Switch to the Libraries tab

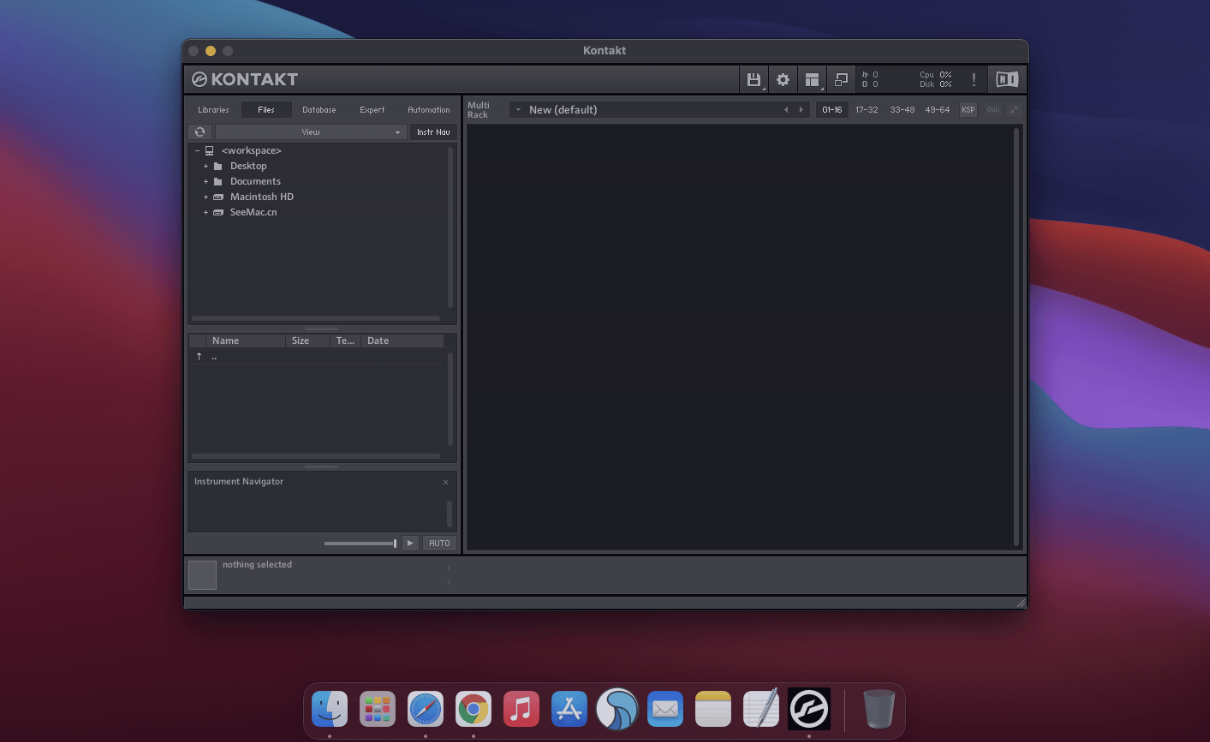click(213, 109)
